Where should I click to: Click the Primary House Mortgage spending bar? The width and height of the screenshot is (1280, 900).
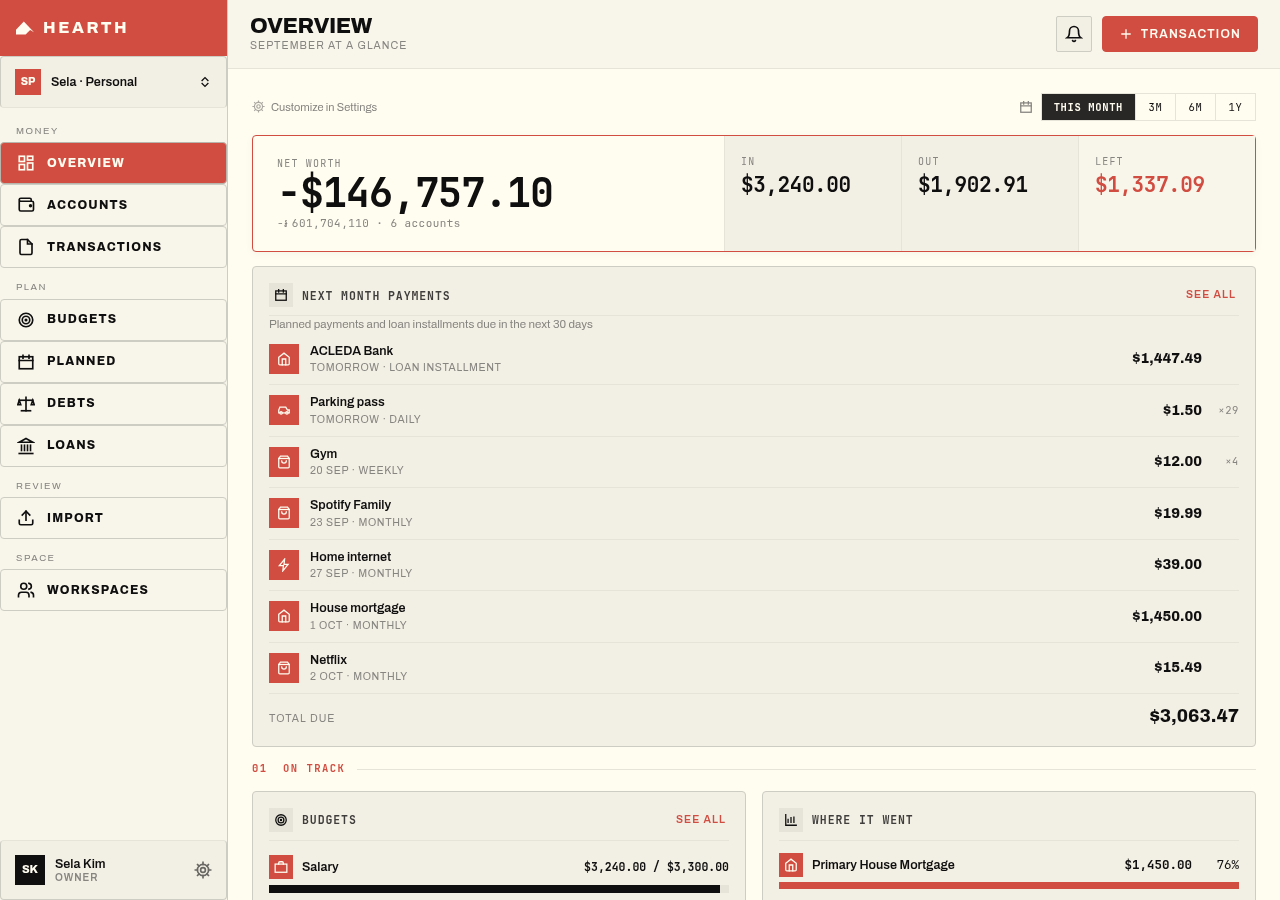point(1009,885)
